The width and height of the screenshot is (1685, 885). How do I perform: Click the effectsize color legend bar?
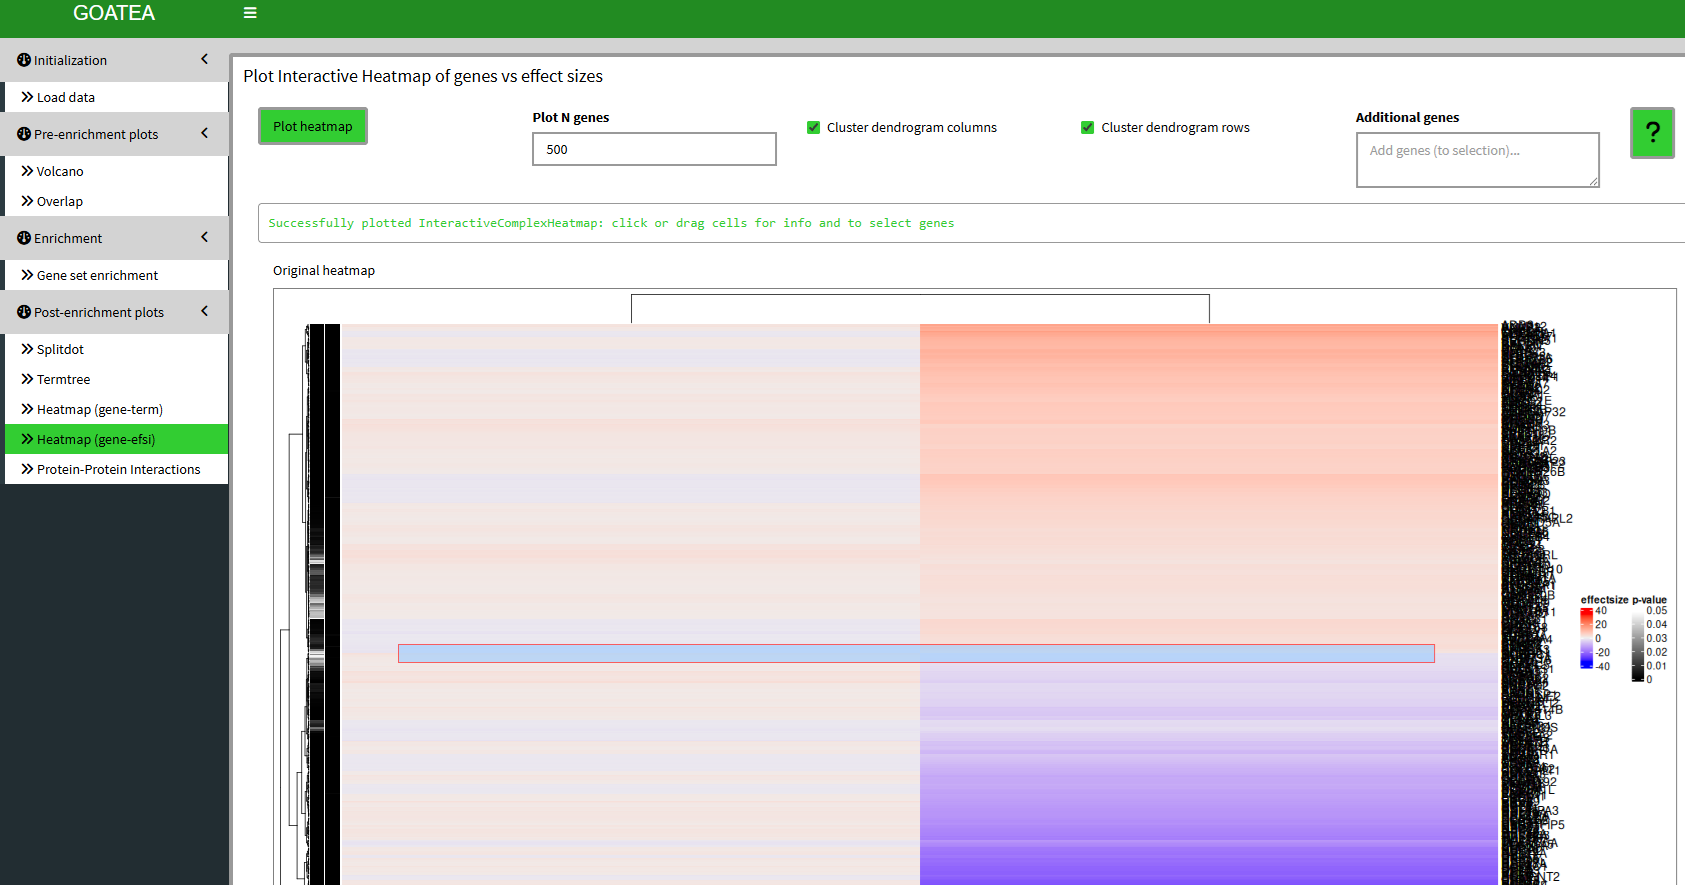[1586, 638]
